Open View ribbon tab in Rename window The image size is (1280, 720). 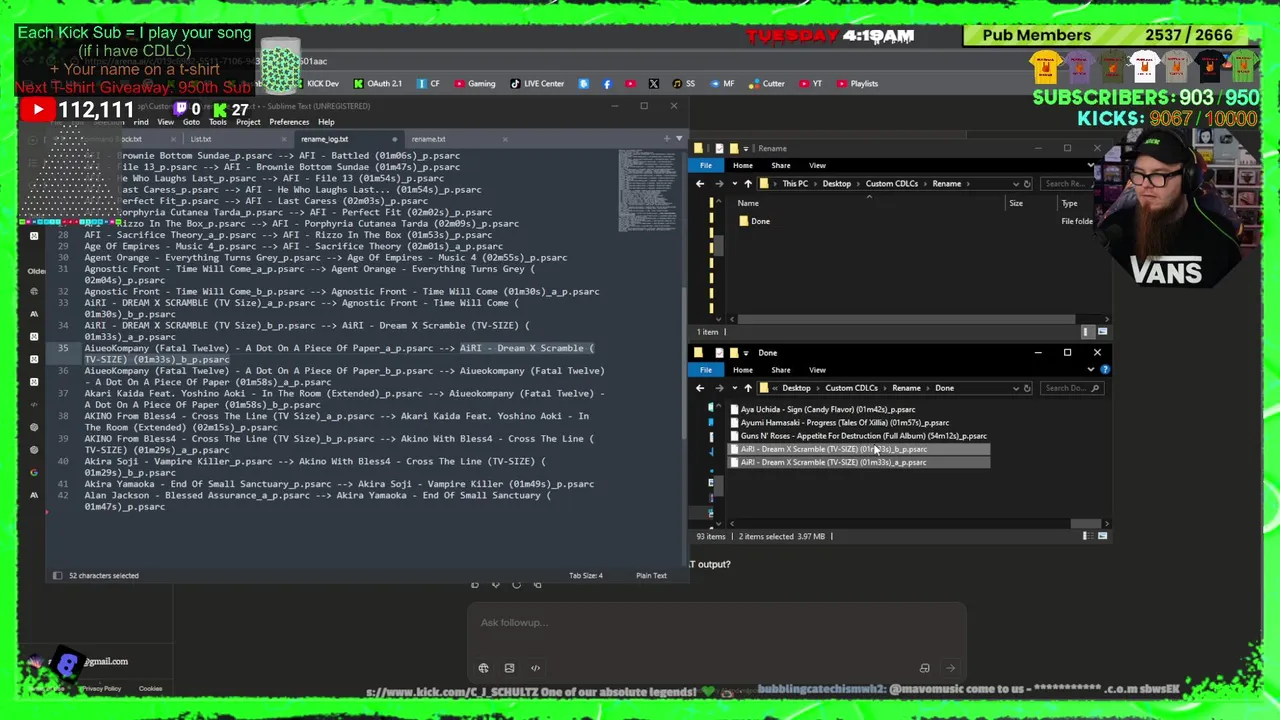point(817,166)
